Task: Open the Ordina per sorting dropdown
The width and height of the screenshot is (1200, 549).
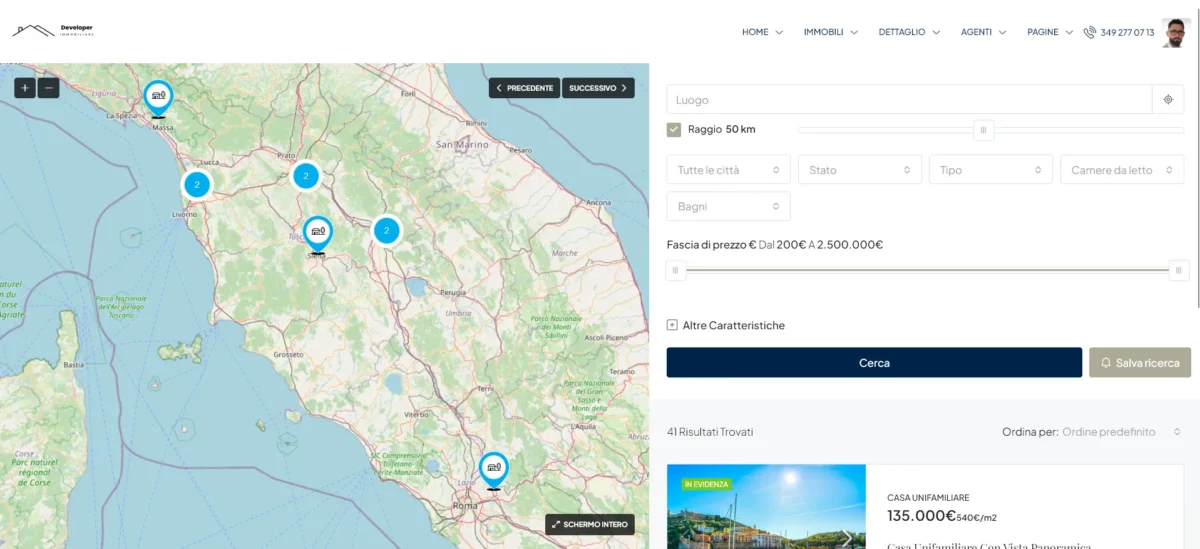Action: (x=1121, y=432)
